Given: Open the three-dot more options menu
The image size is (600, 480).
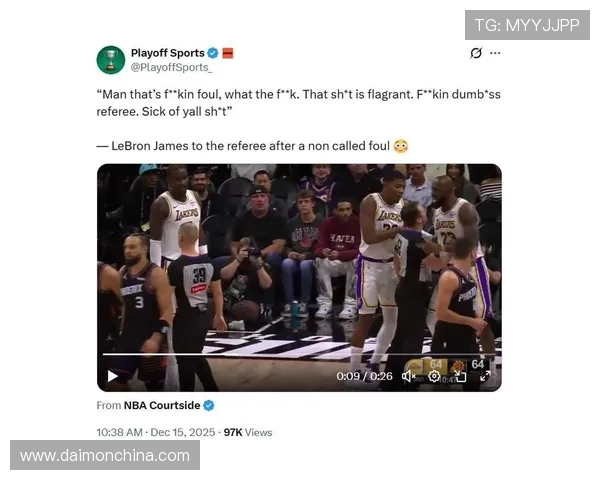Looking at the screenshot, I should pos(495,53).
